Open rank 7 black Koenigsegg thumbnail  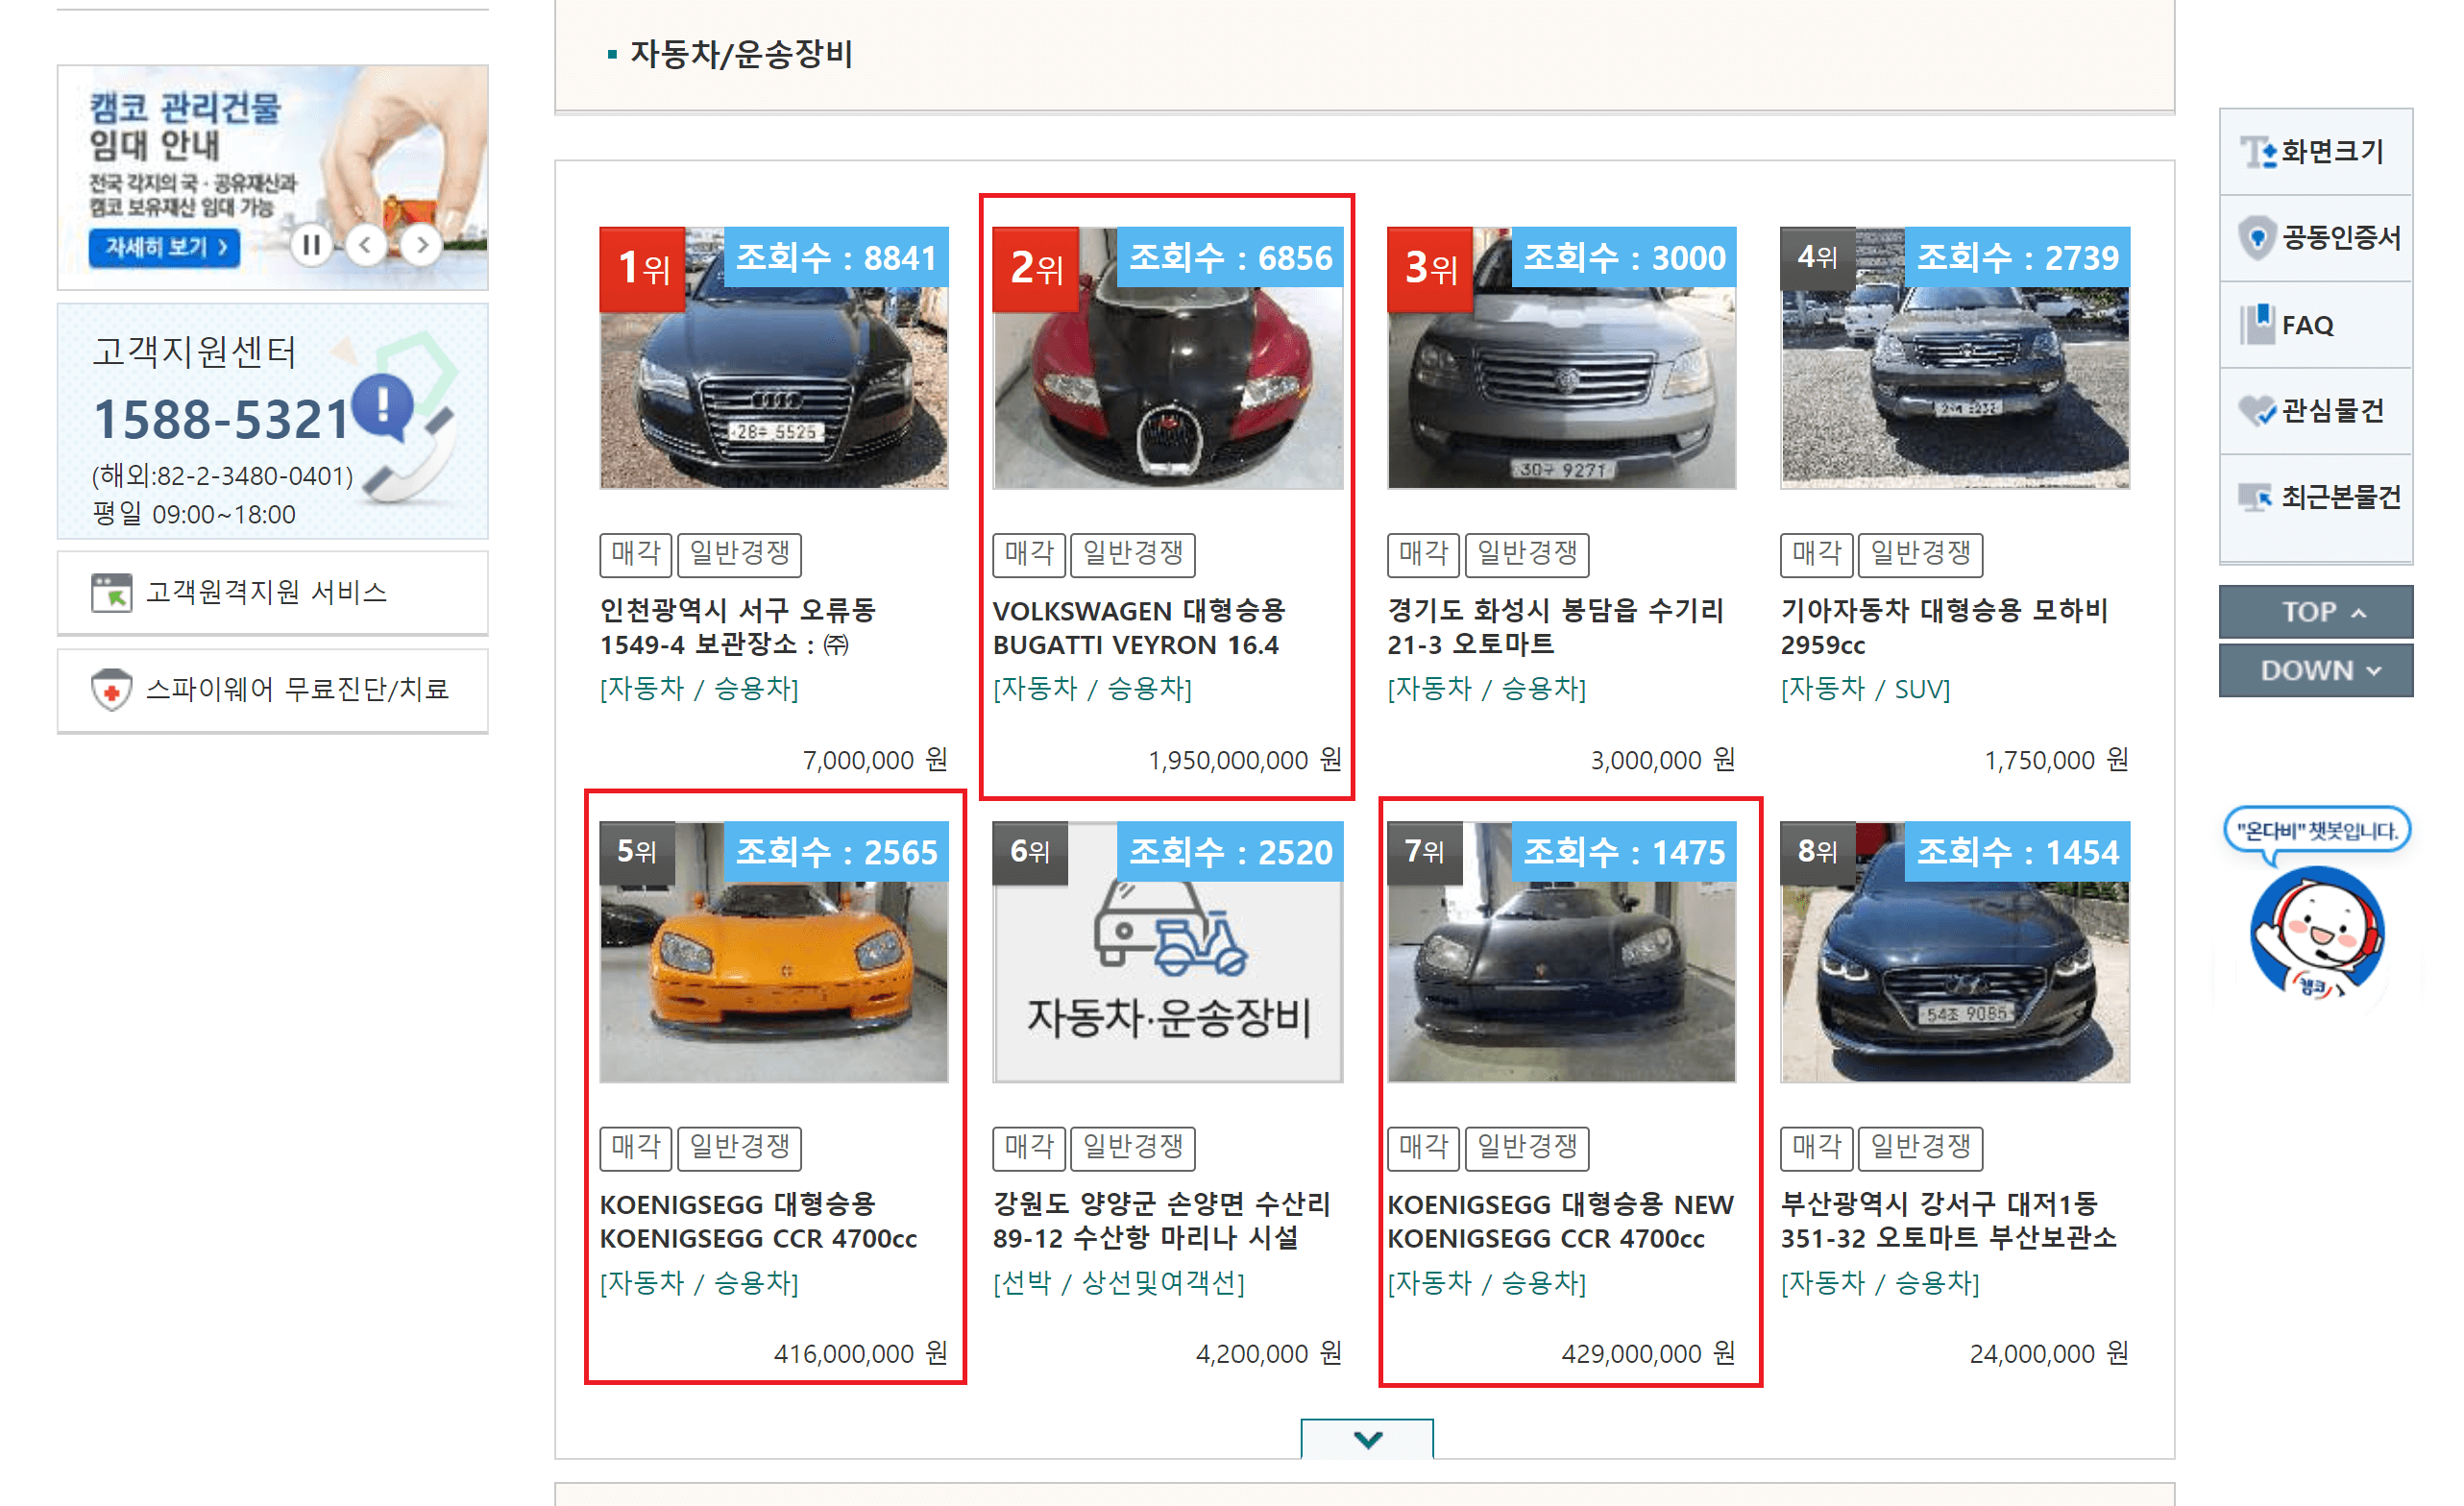1561,952
